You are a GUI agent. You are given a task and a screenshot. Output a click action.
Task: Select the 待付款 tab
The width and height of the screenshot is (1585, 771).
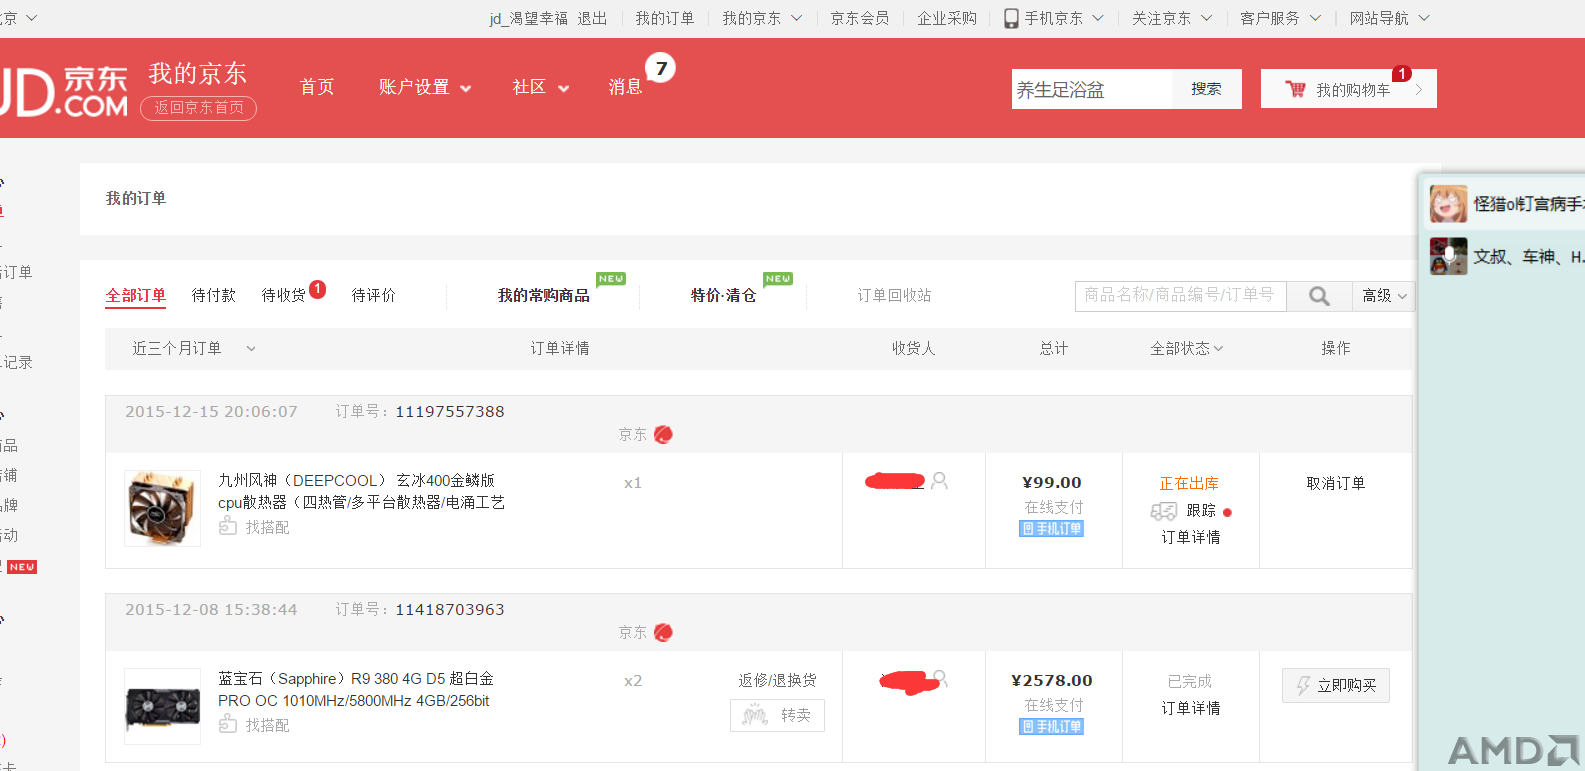pos(214,295)
